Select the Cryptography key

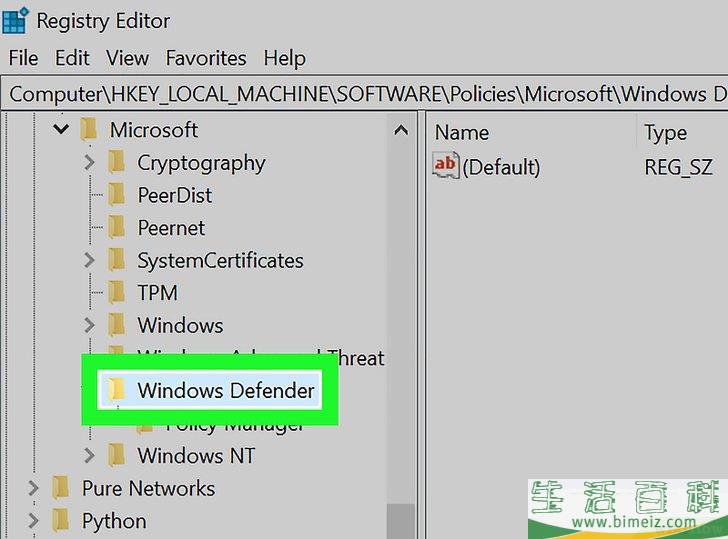[x=201, y=163]
